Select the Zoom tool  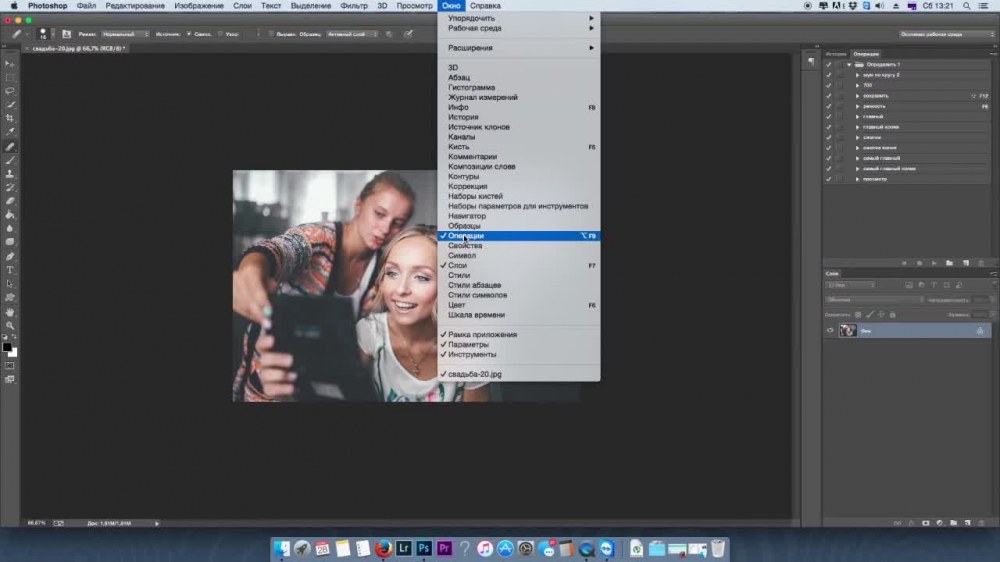coord(11,326)
